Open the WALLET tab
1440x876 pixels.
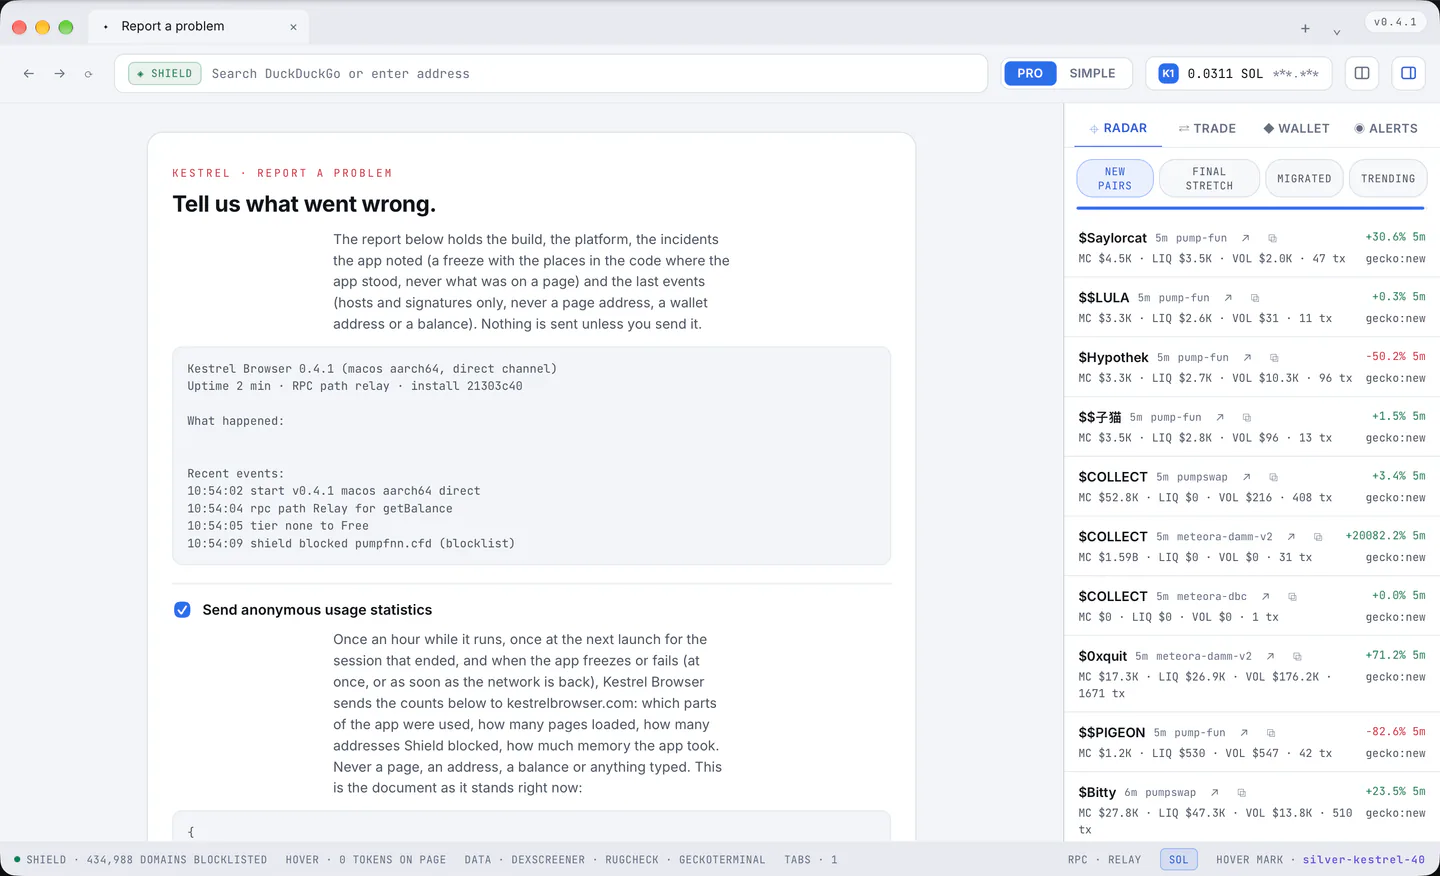[x=1296, y=128]
